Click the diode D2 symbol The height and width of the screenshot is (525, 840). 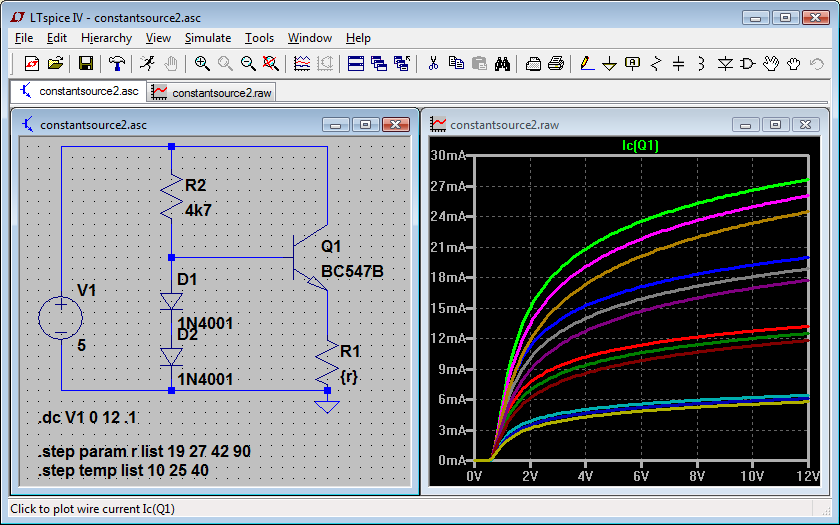click(x=171, y=357)
